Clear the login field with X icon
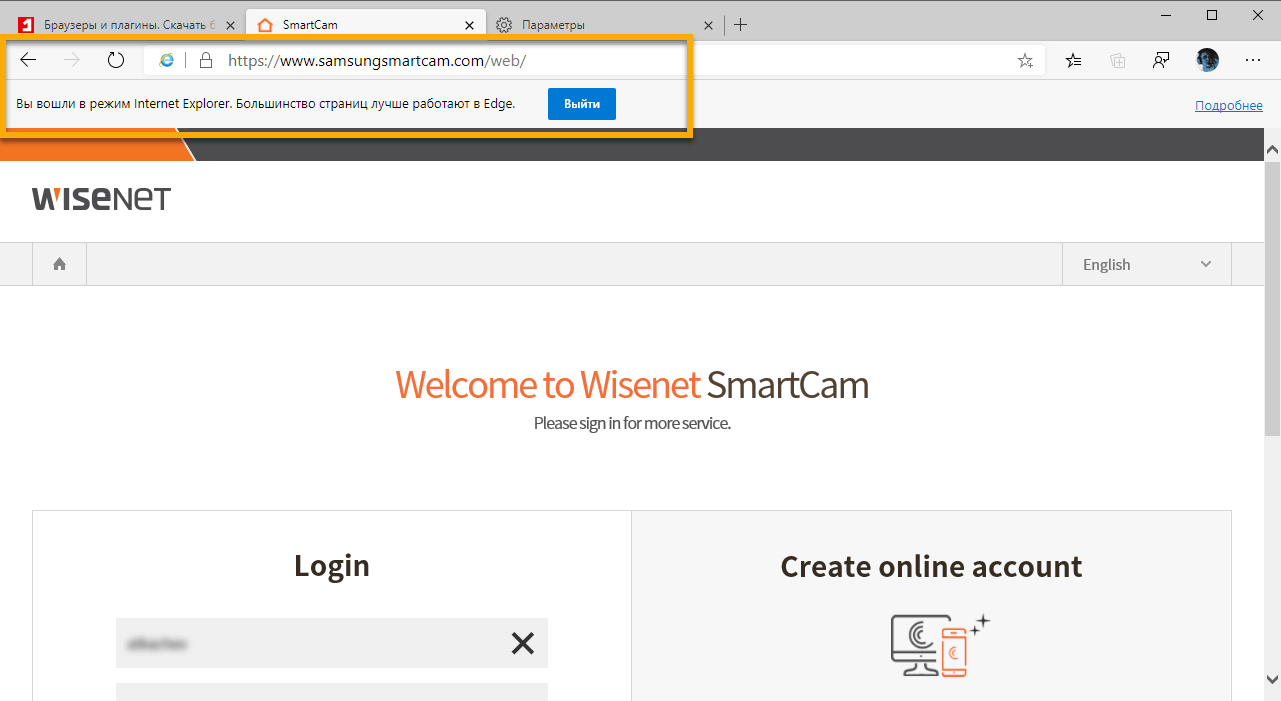Image resolution: width=1281 pixels, height=701 pixels. click(x=523, y=643)
